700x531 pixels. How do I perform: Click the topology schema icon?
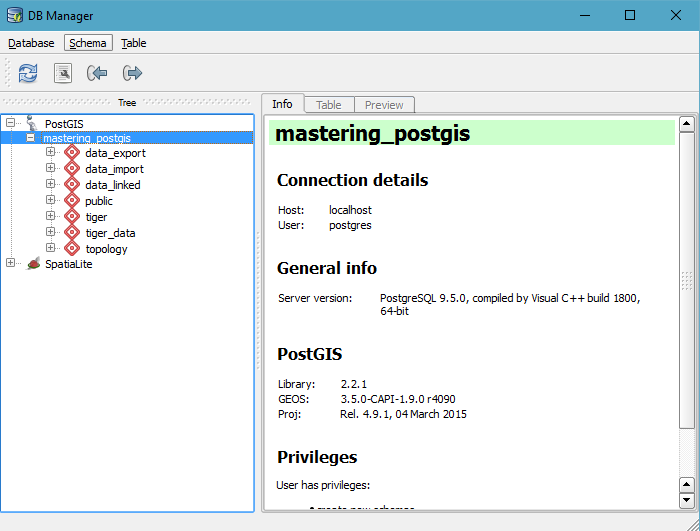[x=71, y=249]
